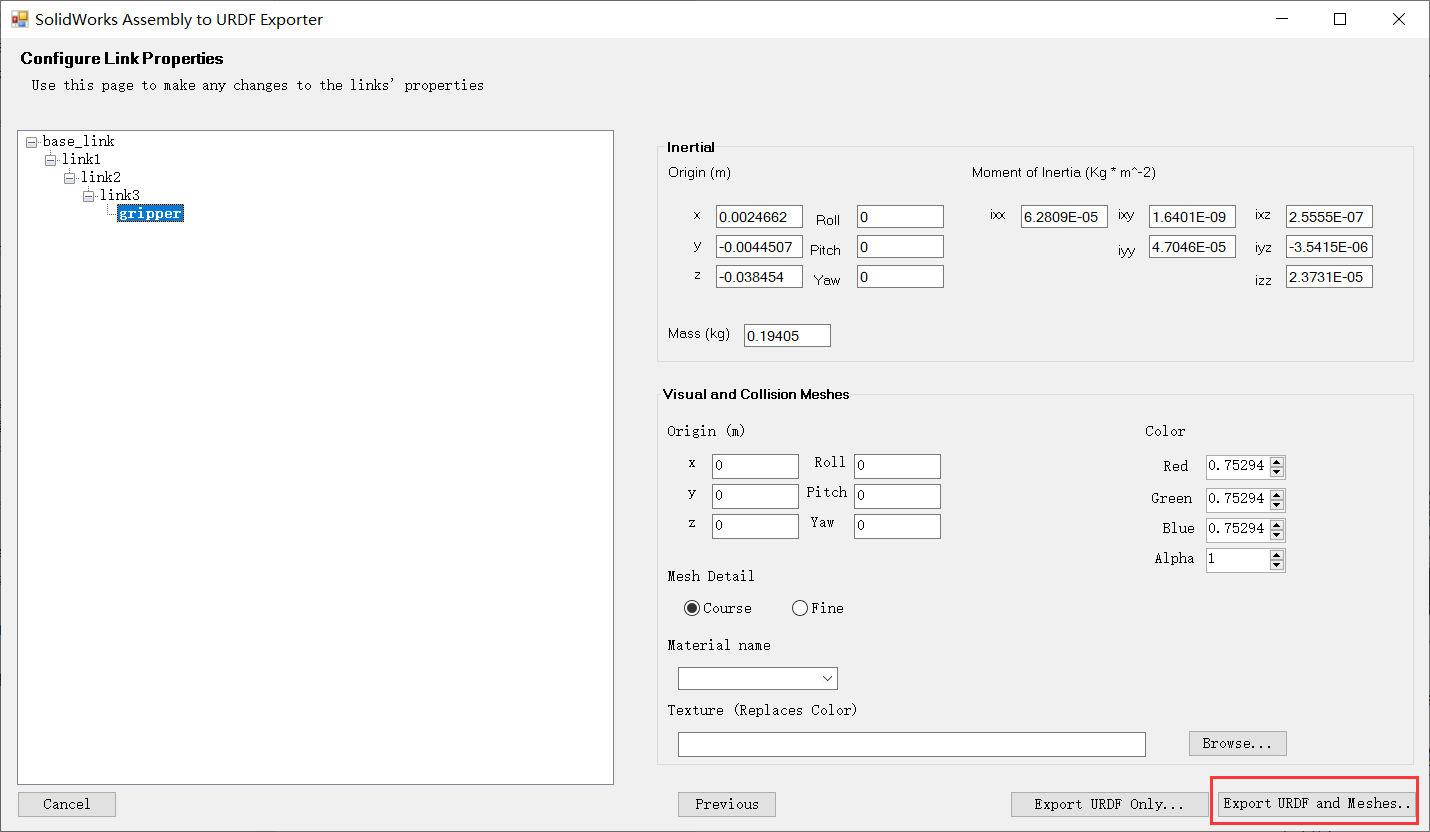Screen dimensions: 1430x832
Task: Click the Texture file path field
Action: [x=911, y=743]
